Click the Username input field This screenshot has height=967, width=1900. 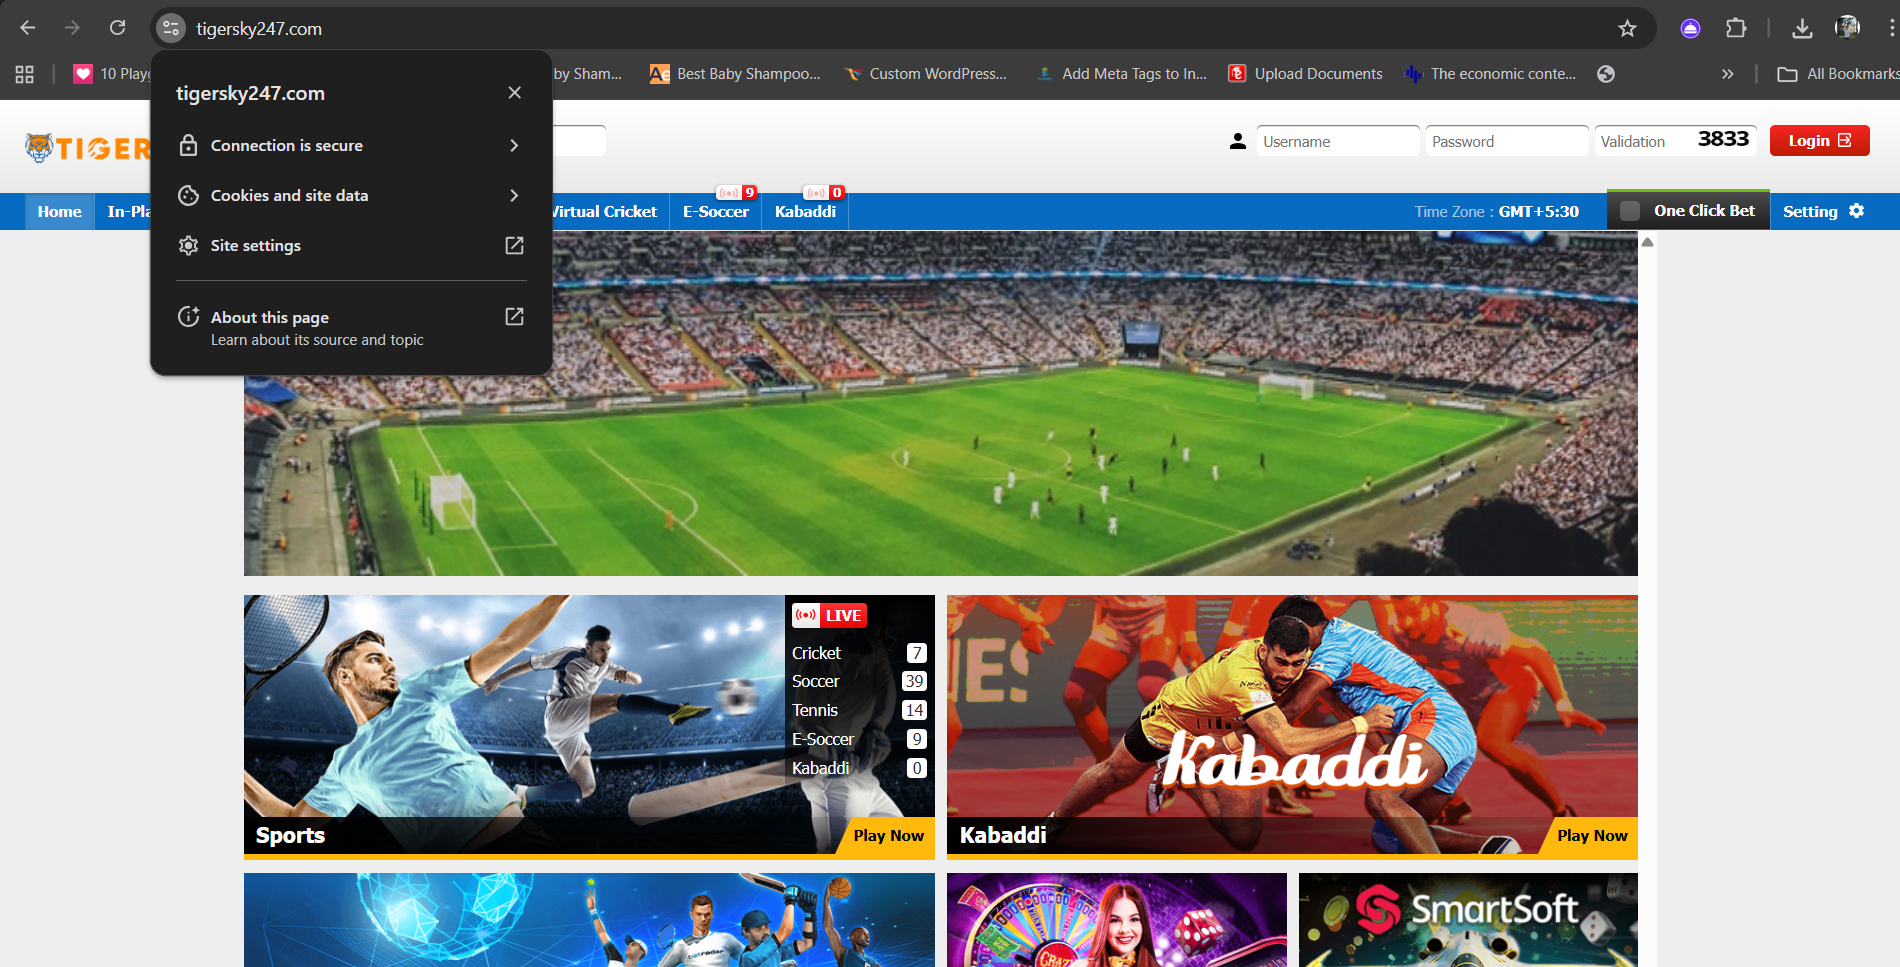pyautogui.click(x=1337, y=142)
